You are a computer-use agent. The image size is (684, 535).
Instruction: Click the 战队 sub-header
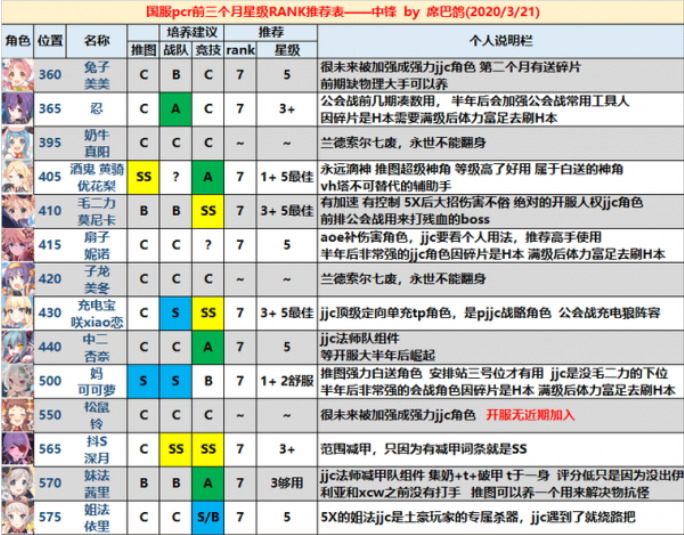176,50
